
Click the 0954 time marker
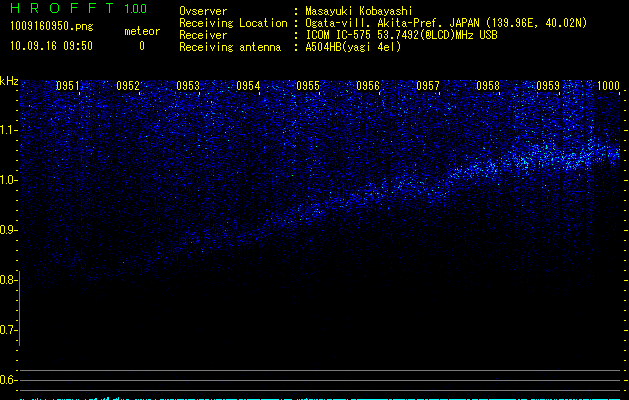(x=248, y=86)
